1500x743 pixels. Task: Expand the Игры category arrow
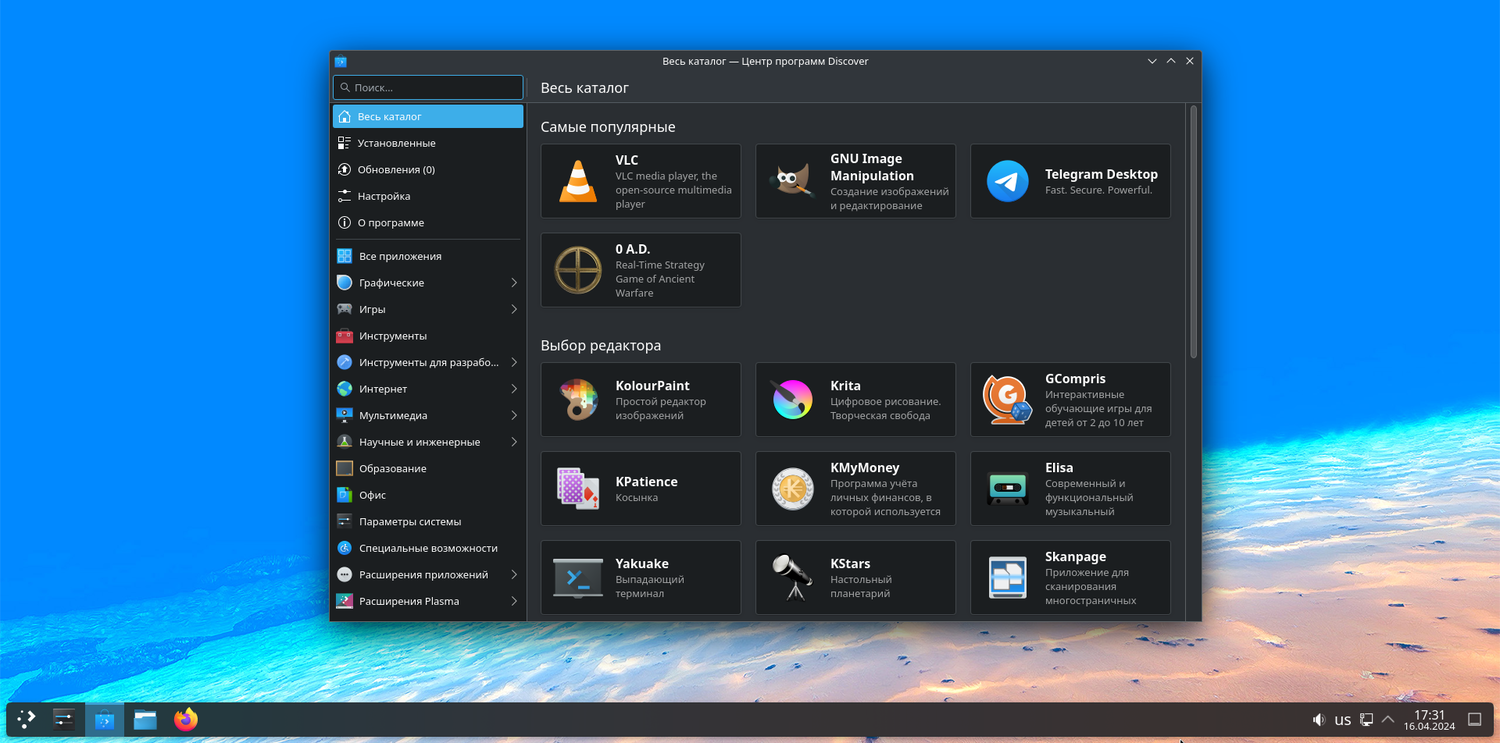click(x=514, y=309)
